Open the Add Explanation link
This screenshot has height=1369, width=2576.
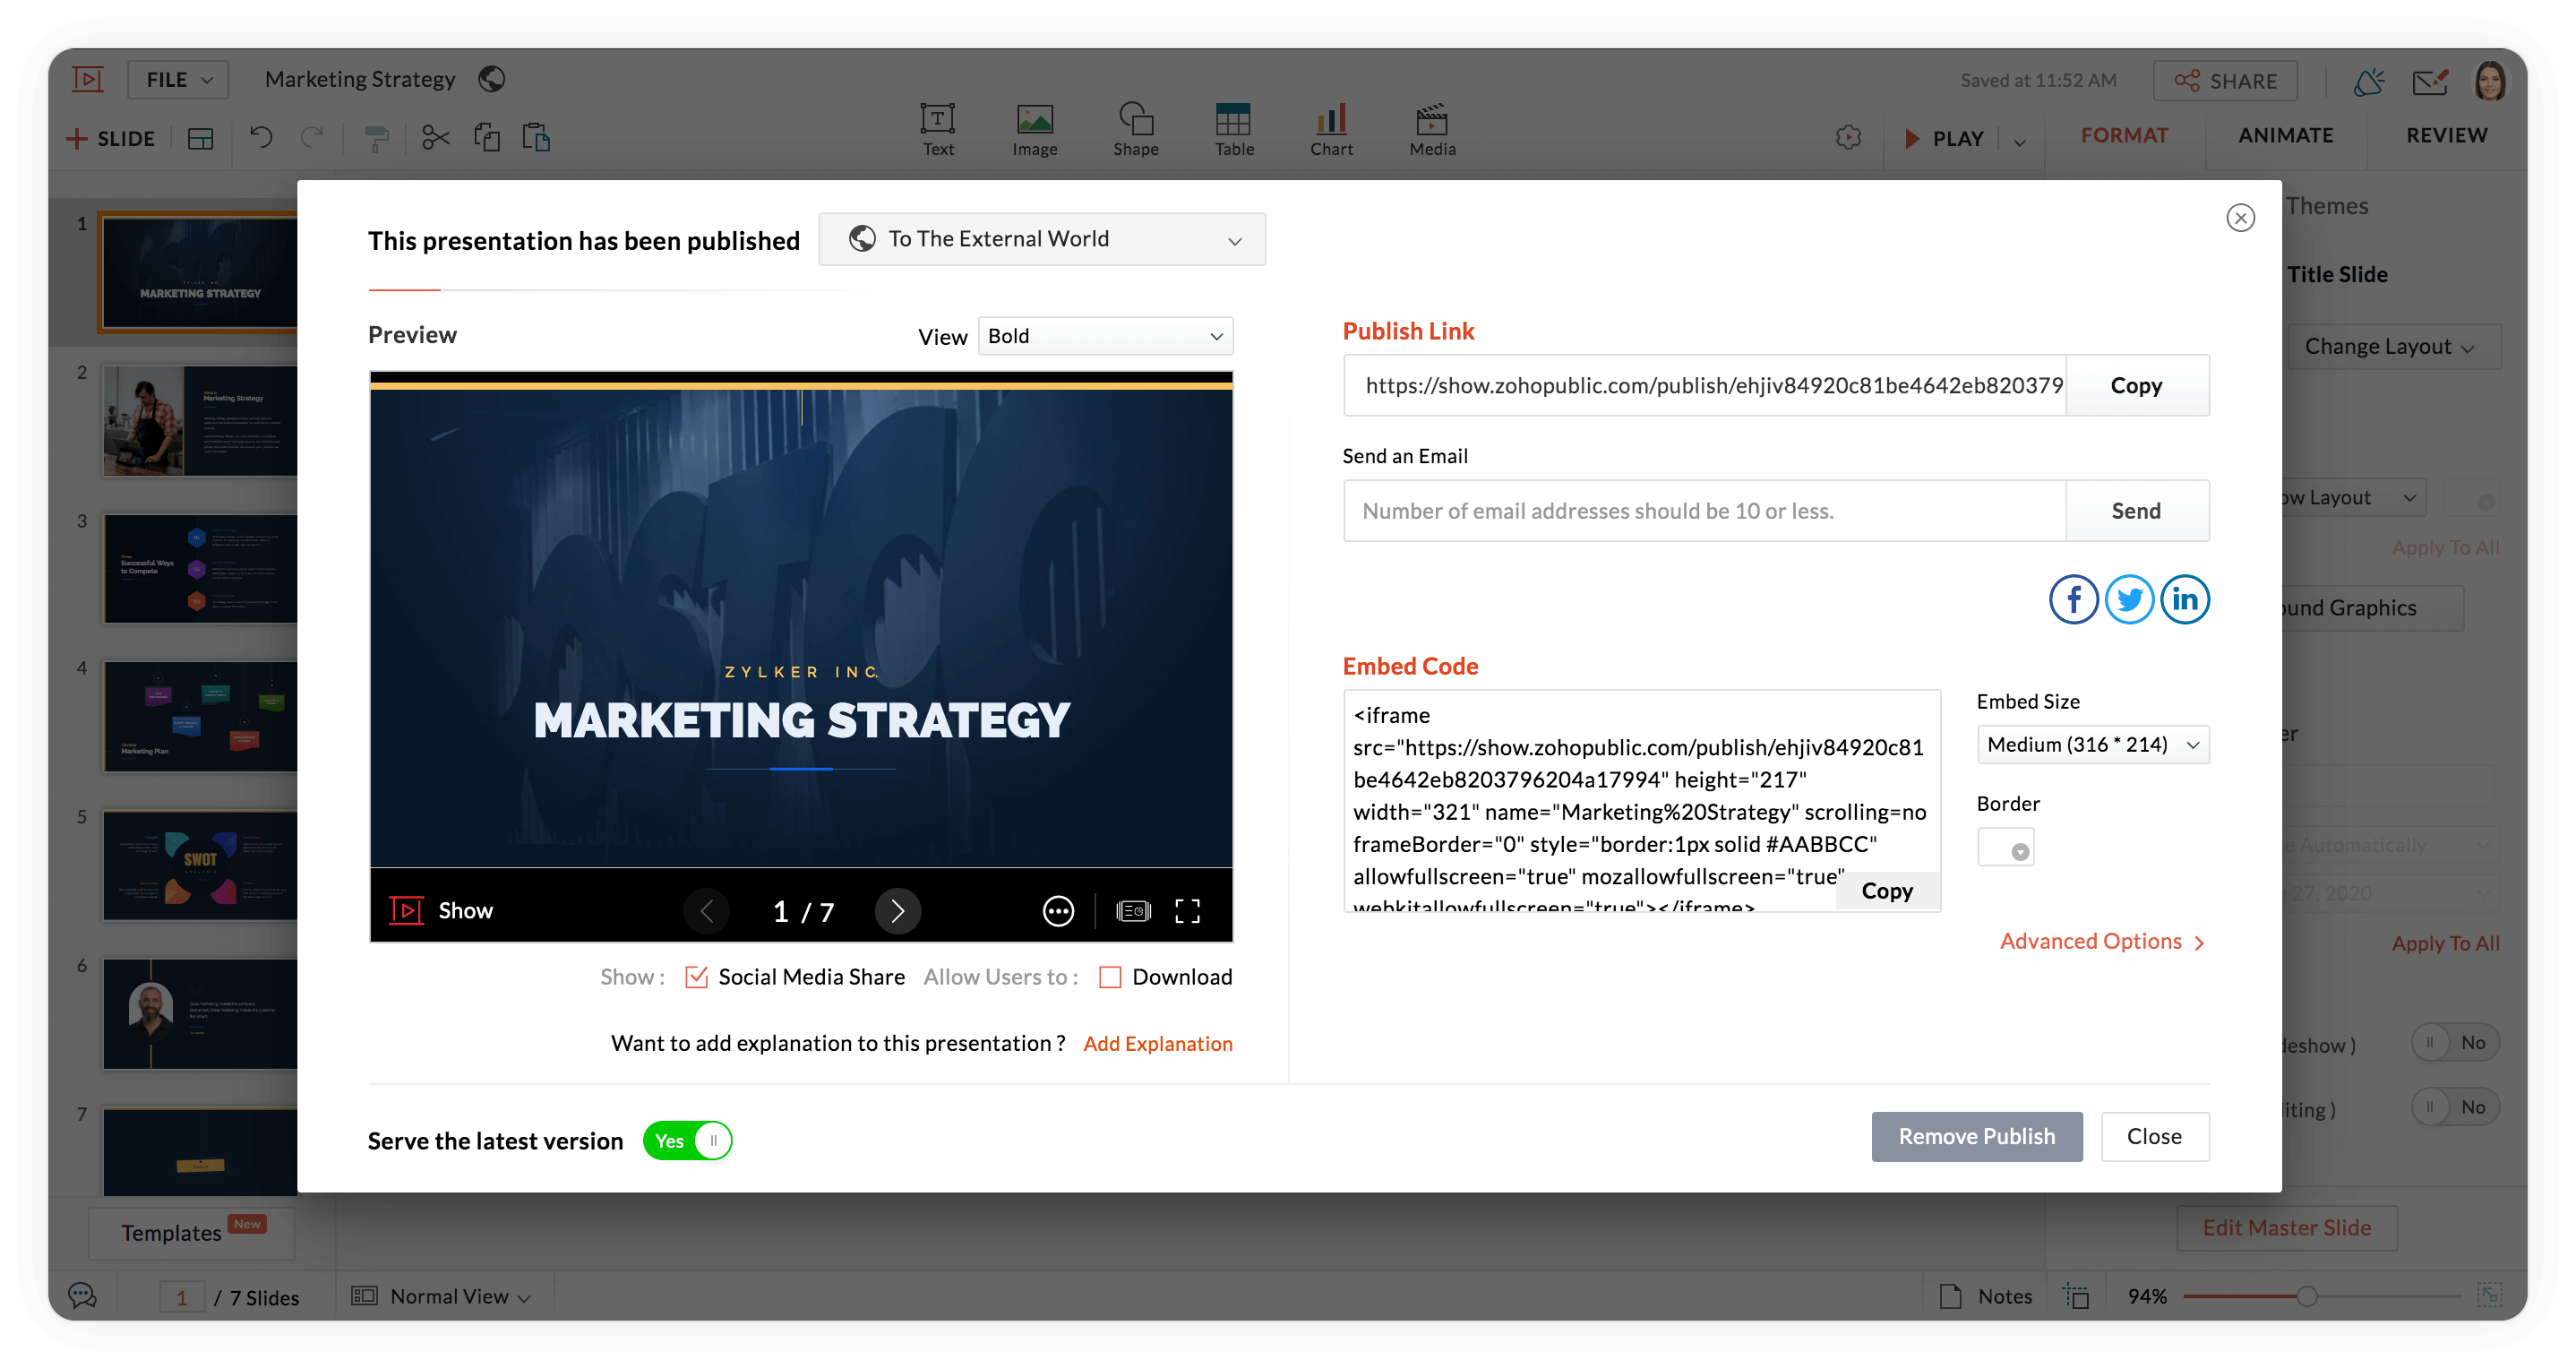click(x=1157, y=1044)
